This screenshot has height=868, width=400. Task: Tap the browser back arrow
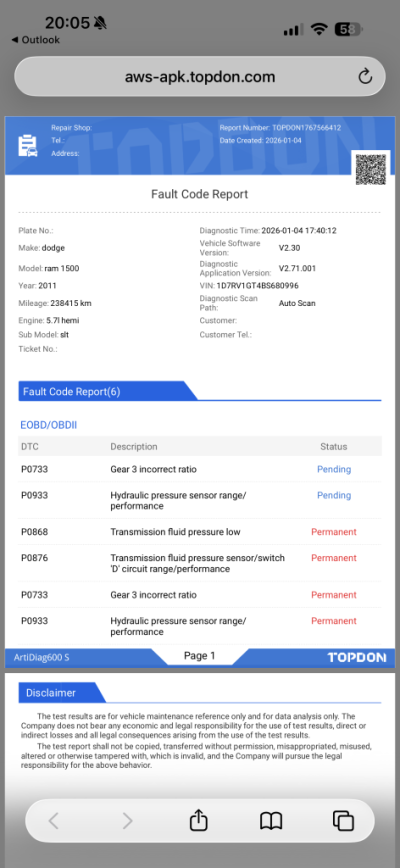[54, 820]
